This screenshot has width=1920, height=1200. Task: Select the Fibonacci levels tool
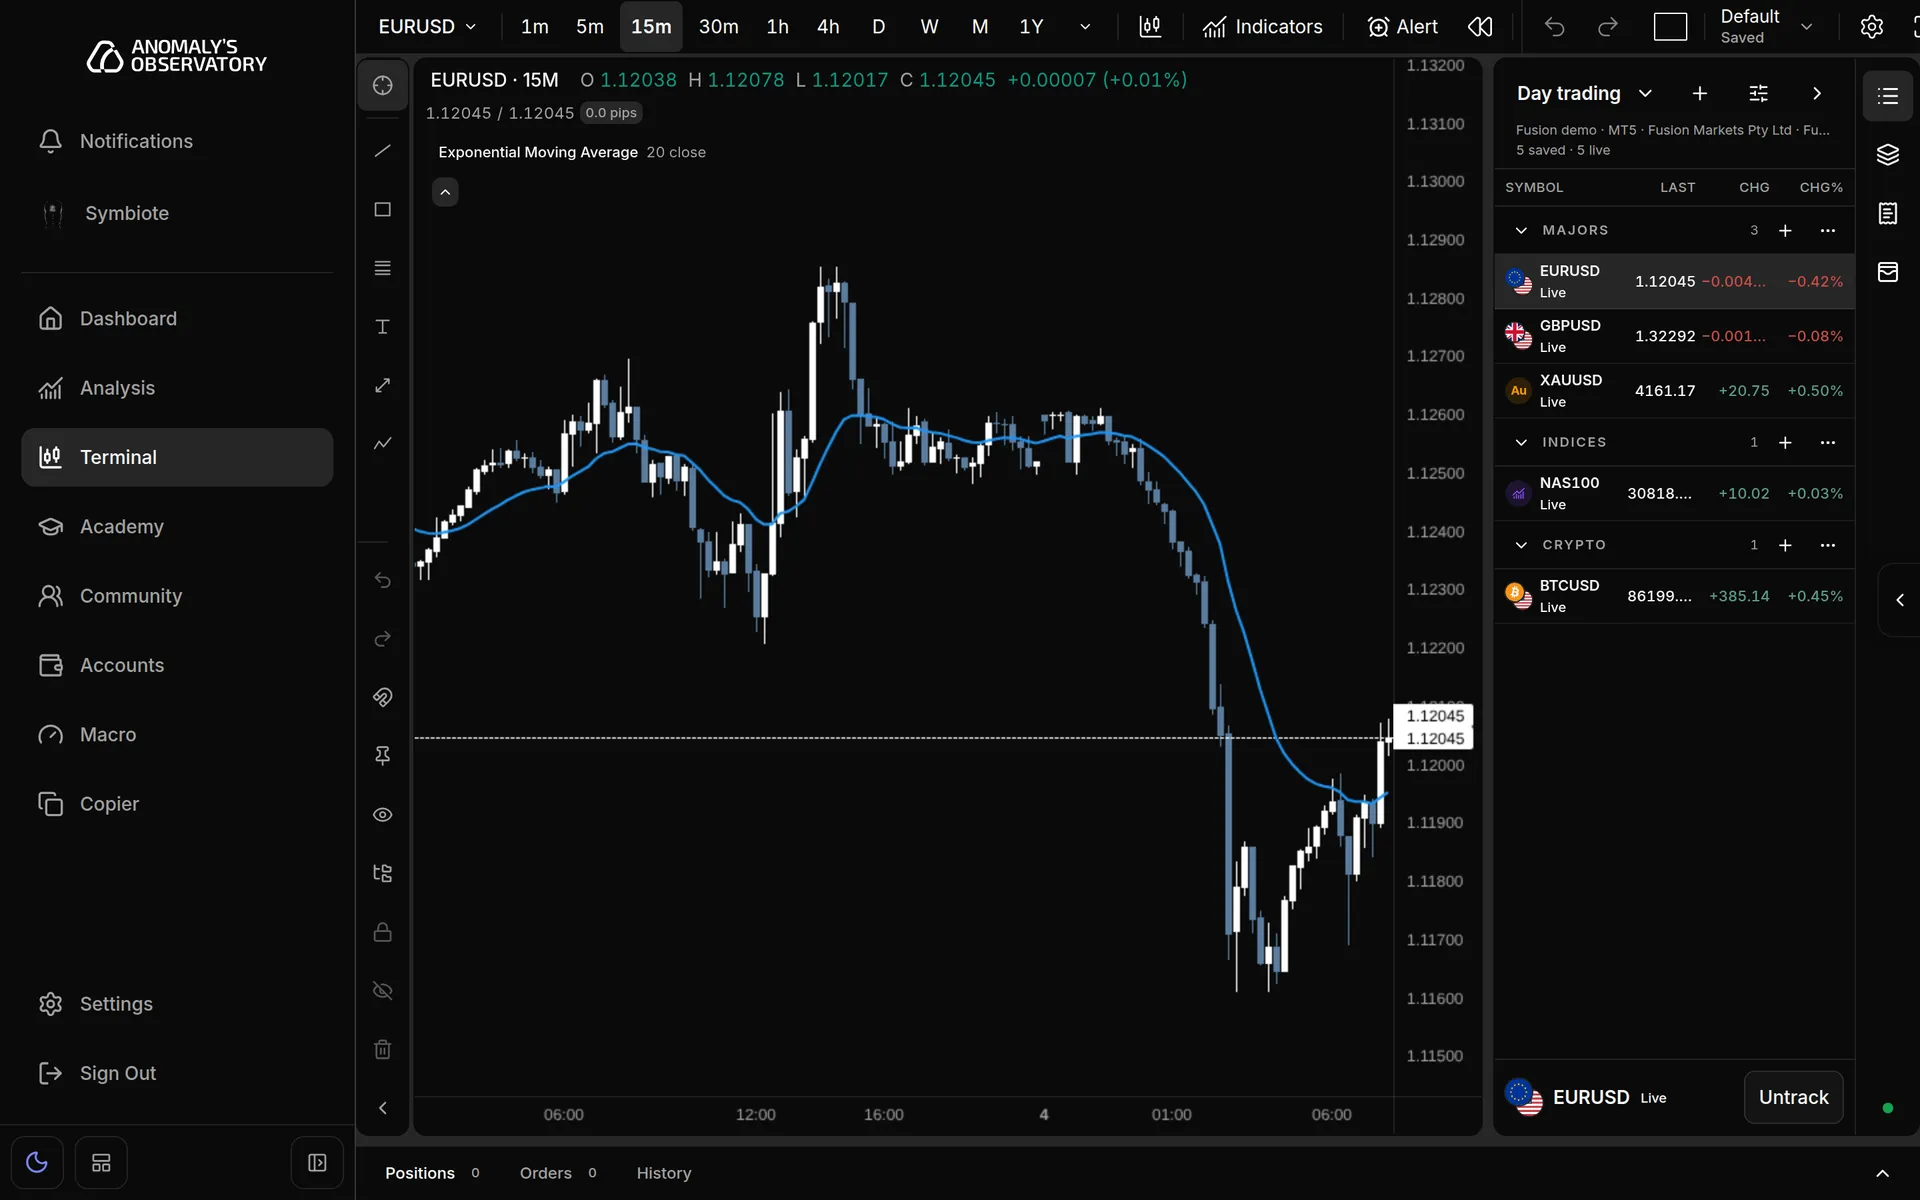pyautogui.click(x=382, y=268)
